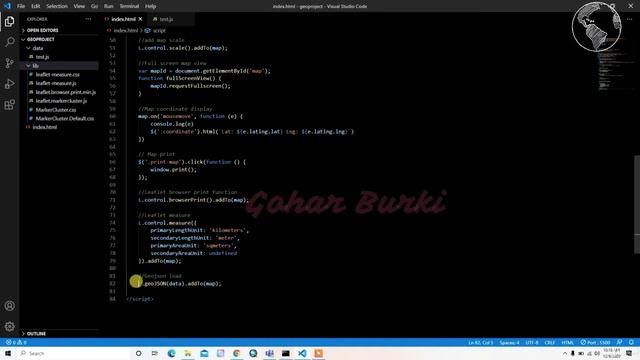Collapse the GEOPROJECT folder section
Image resolution: width=640 pixels, height=360 pixels.
[x=40, y=39]
